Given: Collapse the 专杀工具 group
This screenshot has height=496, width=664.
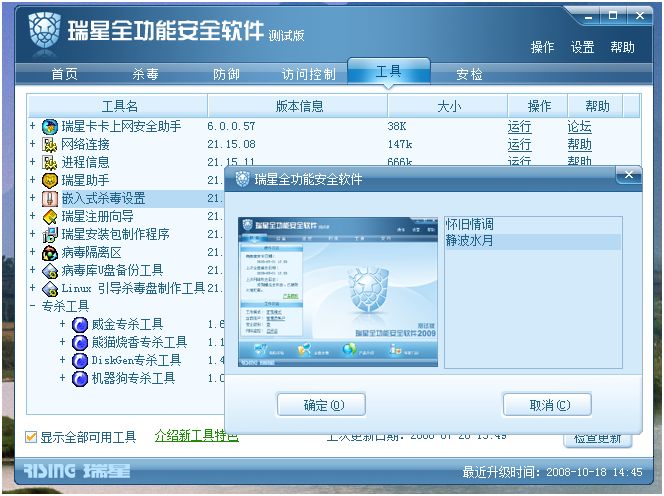Looking at the screenshot, I should click(33, 306).
